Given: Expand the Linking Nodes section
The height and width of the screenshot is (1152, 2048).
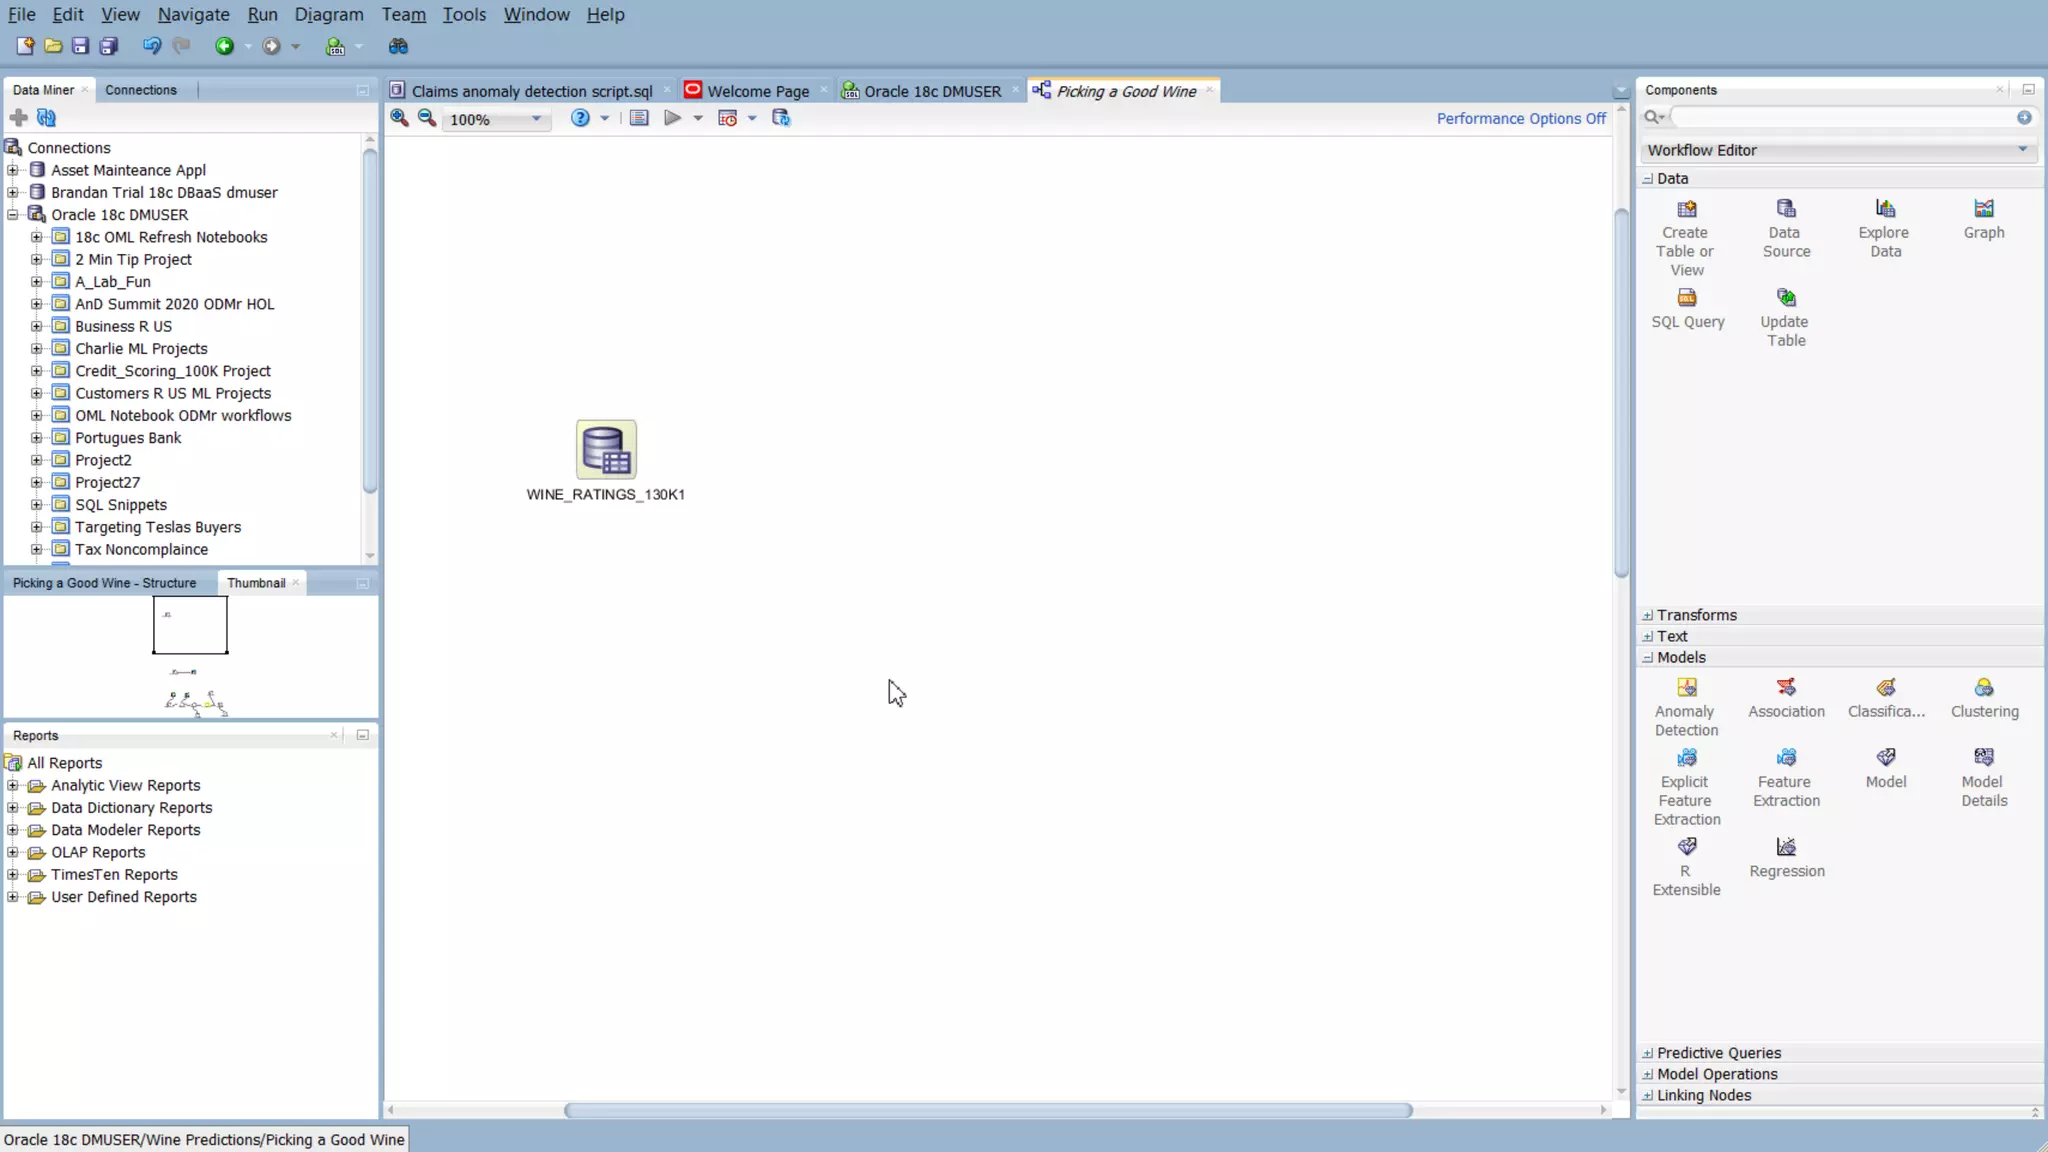Looking at the screenshot, I should point(1647,1095).
